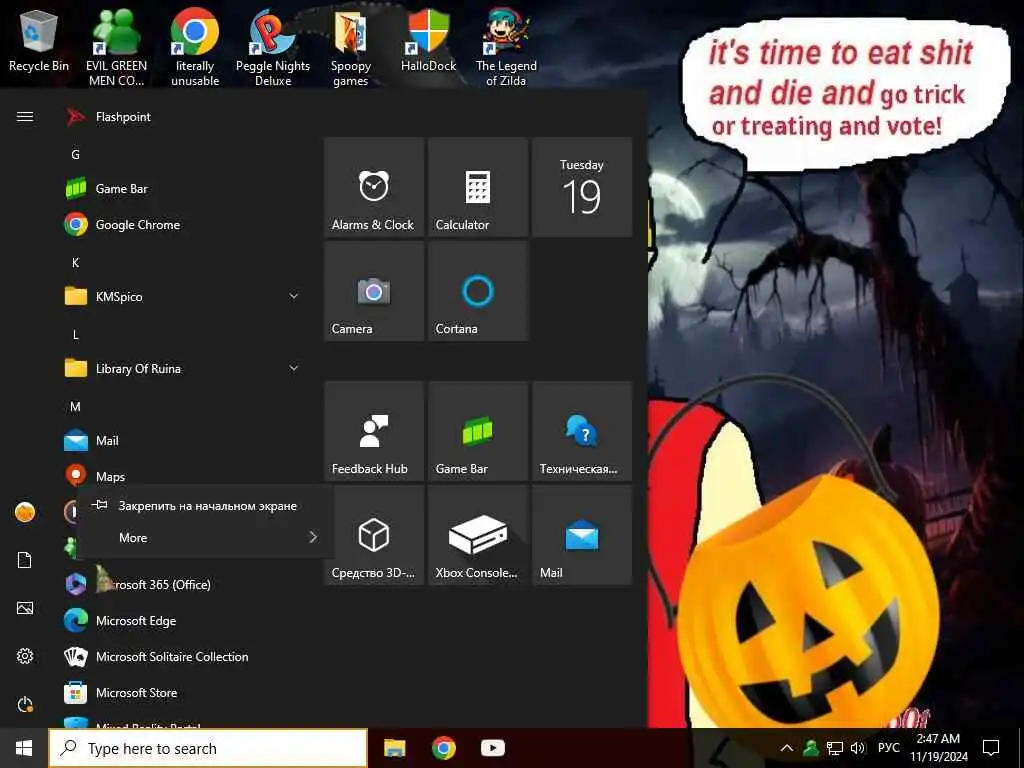Launch HalloDock desktop shortcut

click(x=428, y=39)
